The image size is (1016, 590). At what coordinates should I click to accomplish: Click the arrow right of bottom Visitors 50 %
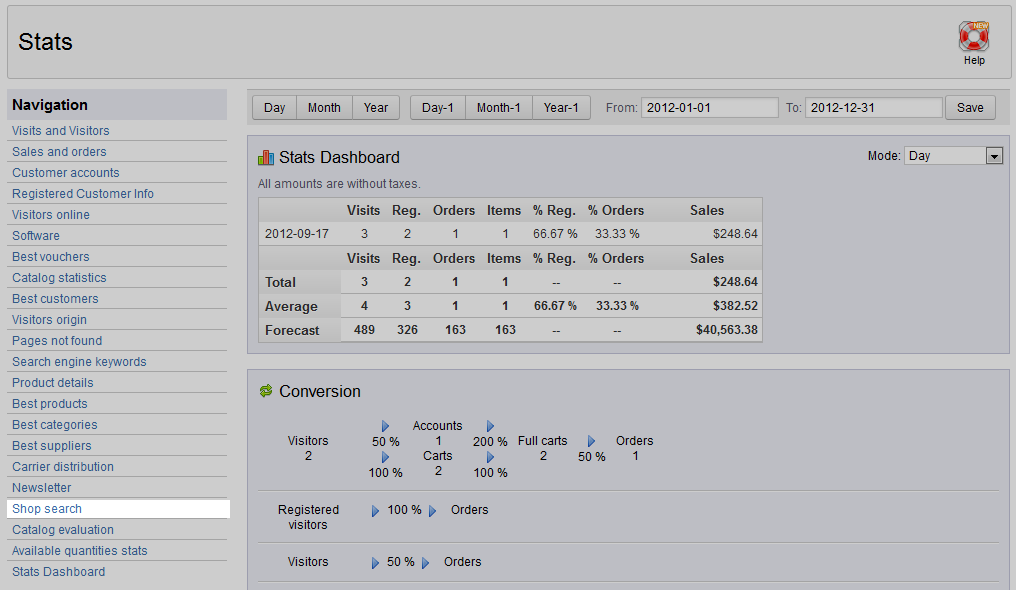click(x=426, y=563)
